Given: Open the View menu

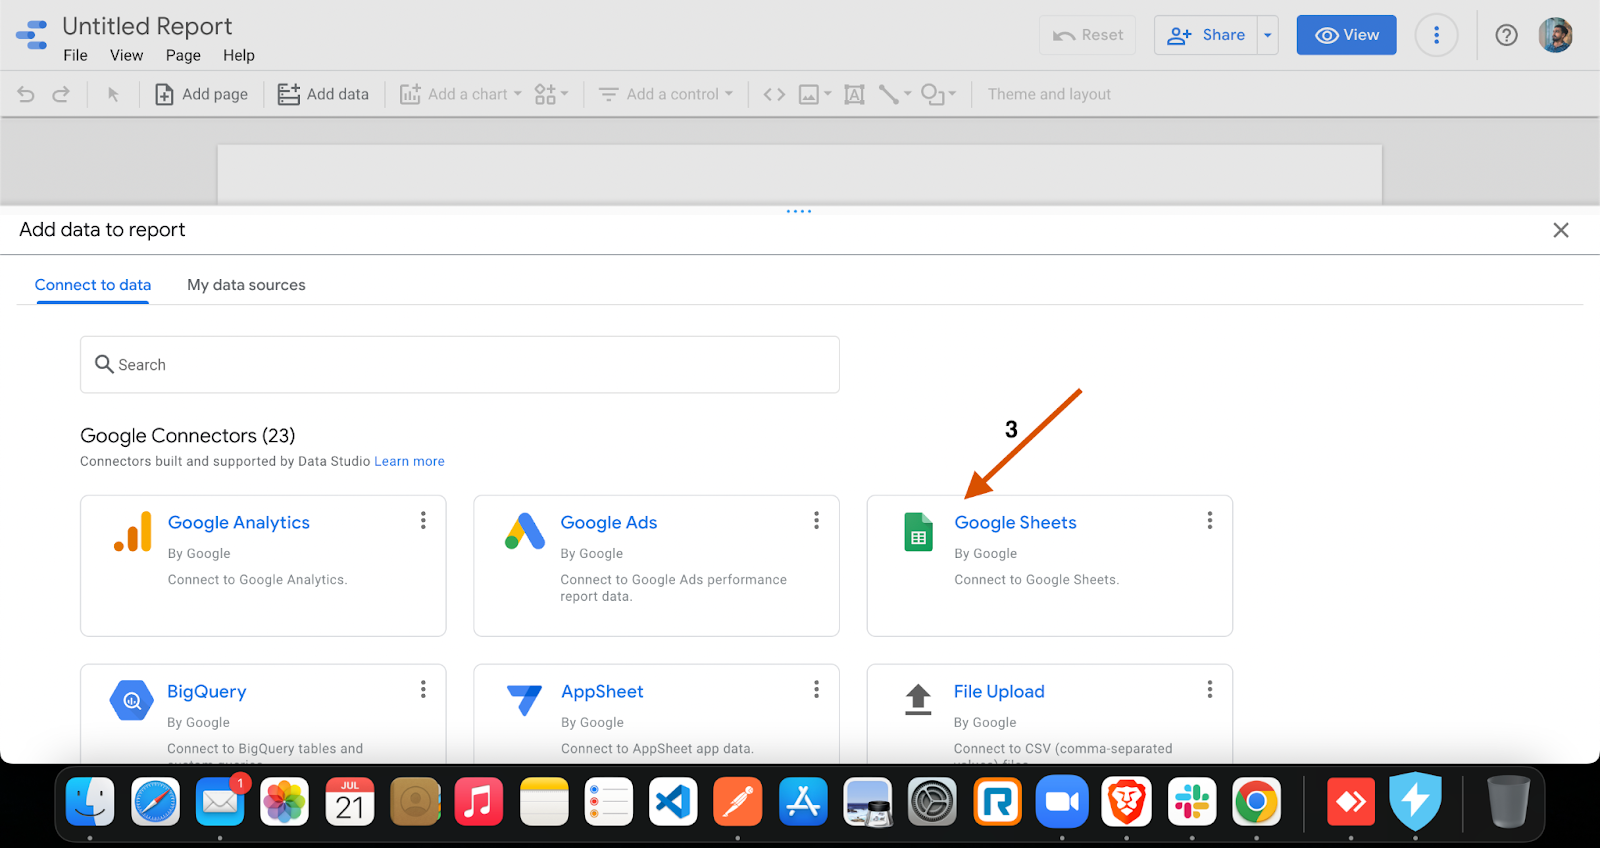Looking at the screenshot, I should point(126,55).
